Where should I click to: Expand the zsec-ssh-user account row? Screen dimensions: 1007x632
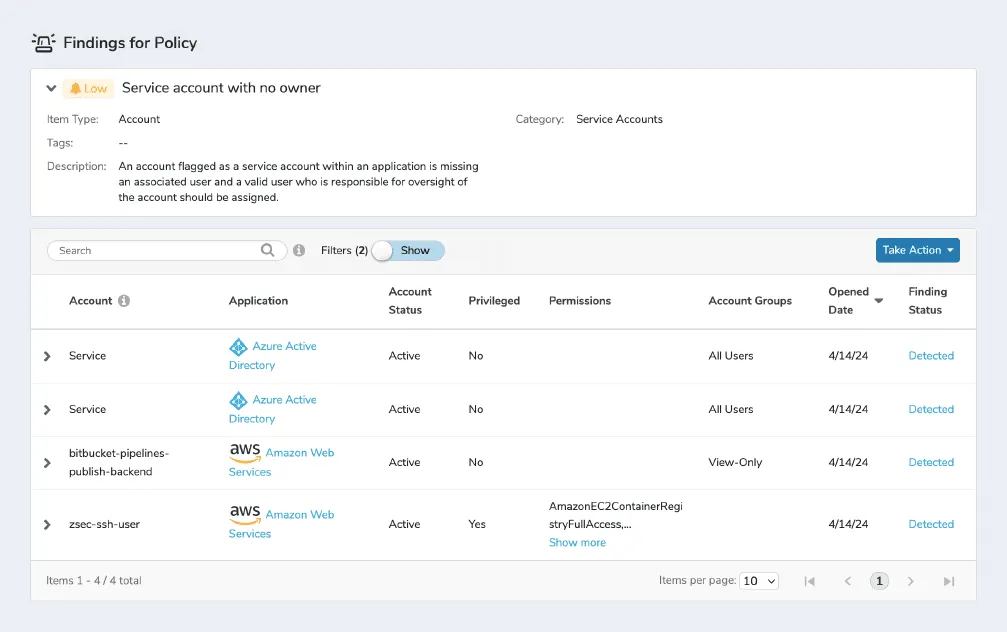47,525
